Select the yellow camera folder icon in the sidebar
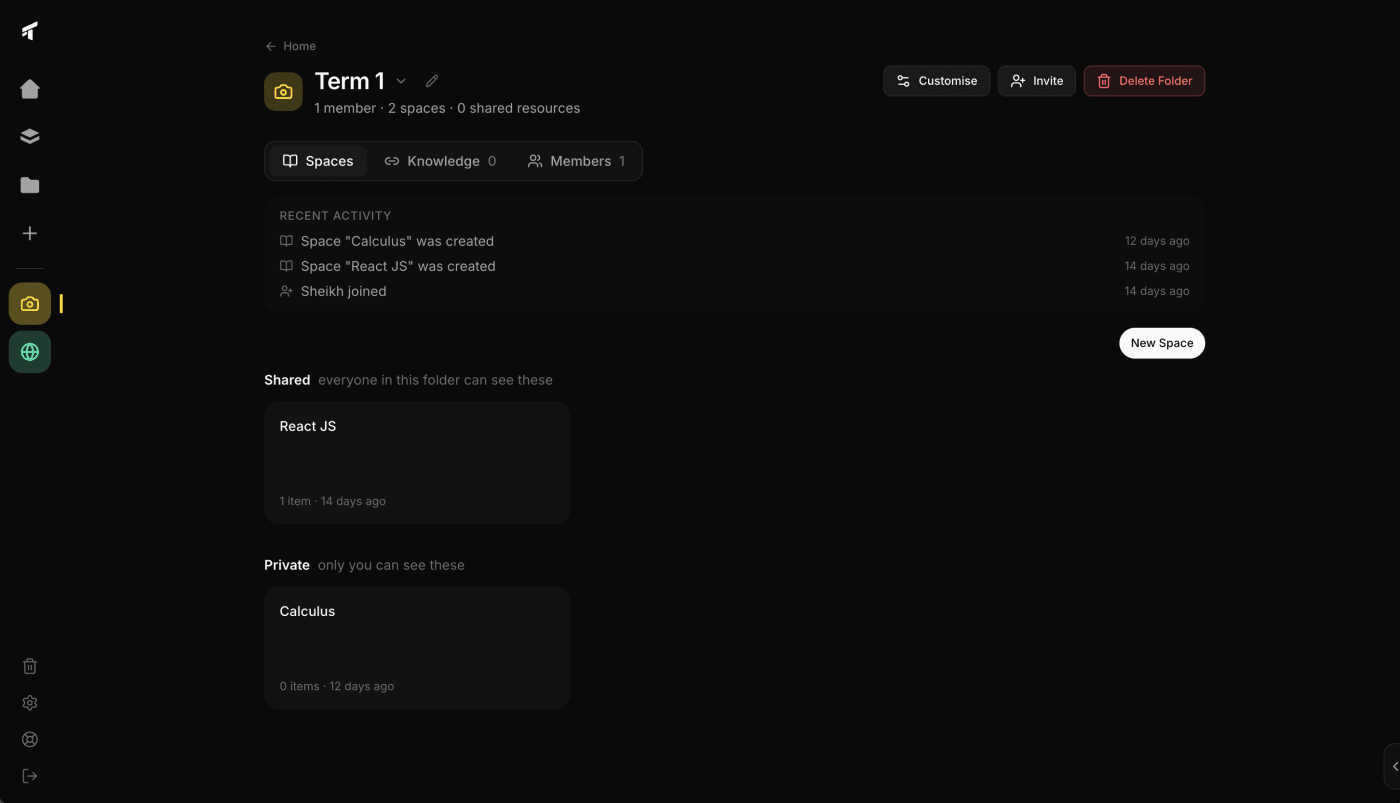Screen dimensions: 1400x803 click(30, 304)
